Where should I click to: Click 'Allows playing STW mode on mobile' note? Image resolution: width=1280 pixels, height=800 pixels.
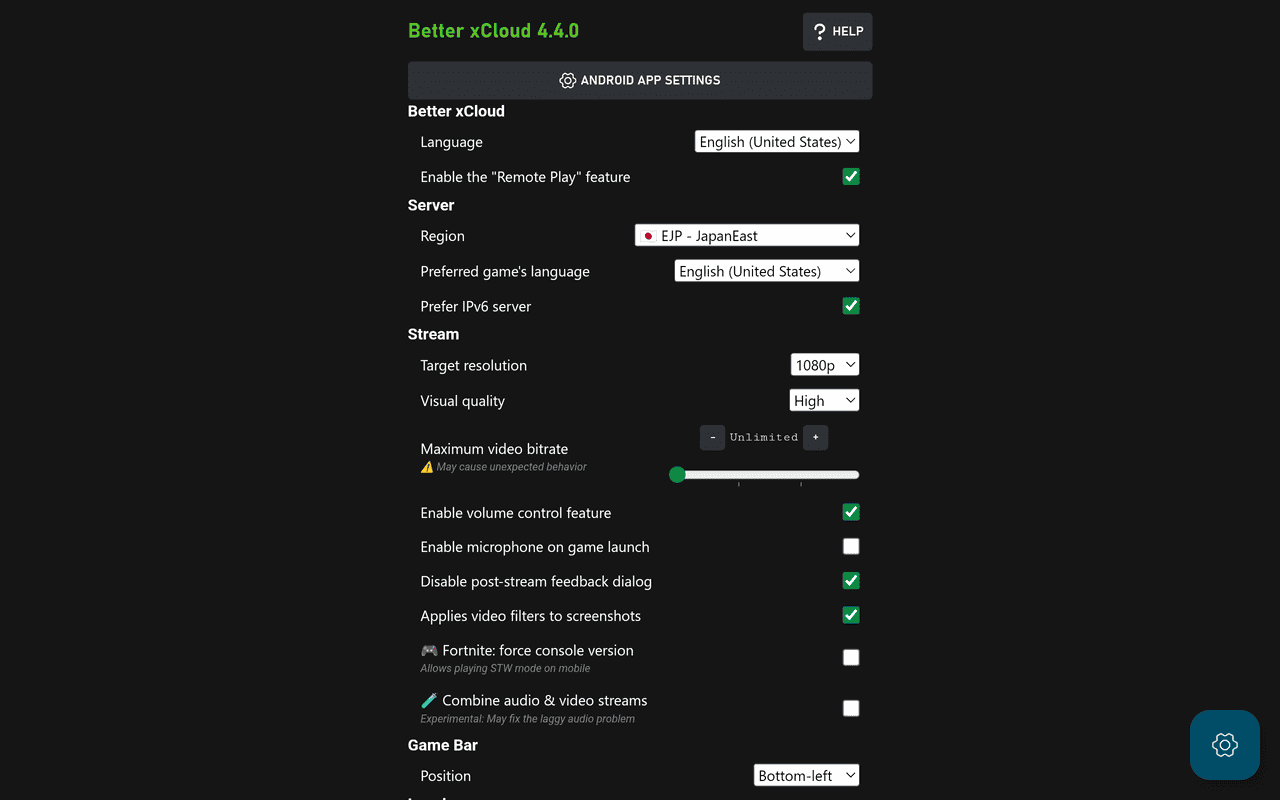pos(505,668)
